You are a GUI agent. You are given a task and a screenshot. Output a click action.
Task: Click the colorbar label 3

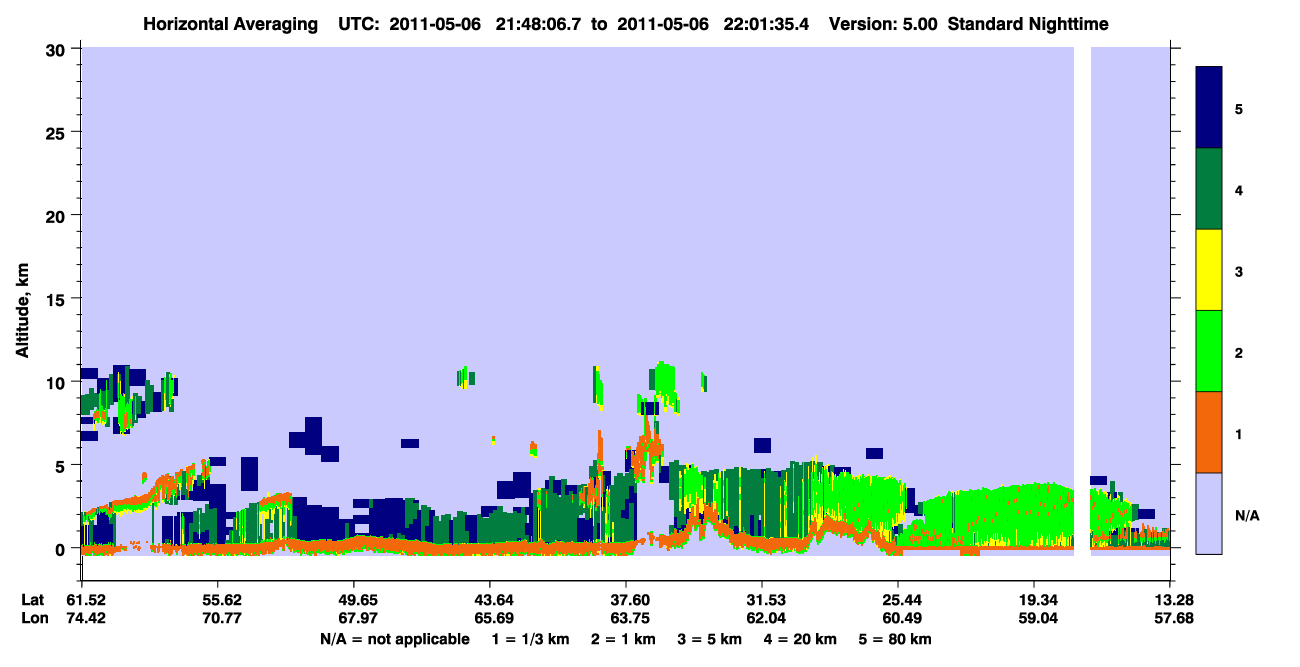[1239, 271]
